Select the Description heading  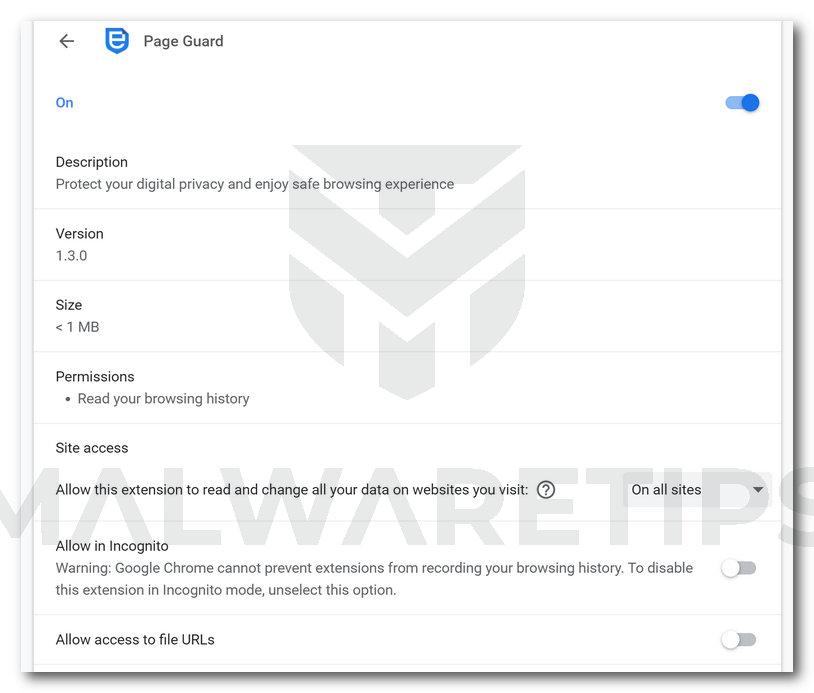[x=91, y=162]
